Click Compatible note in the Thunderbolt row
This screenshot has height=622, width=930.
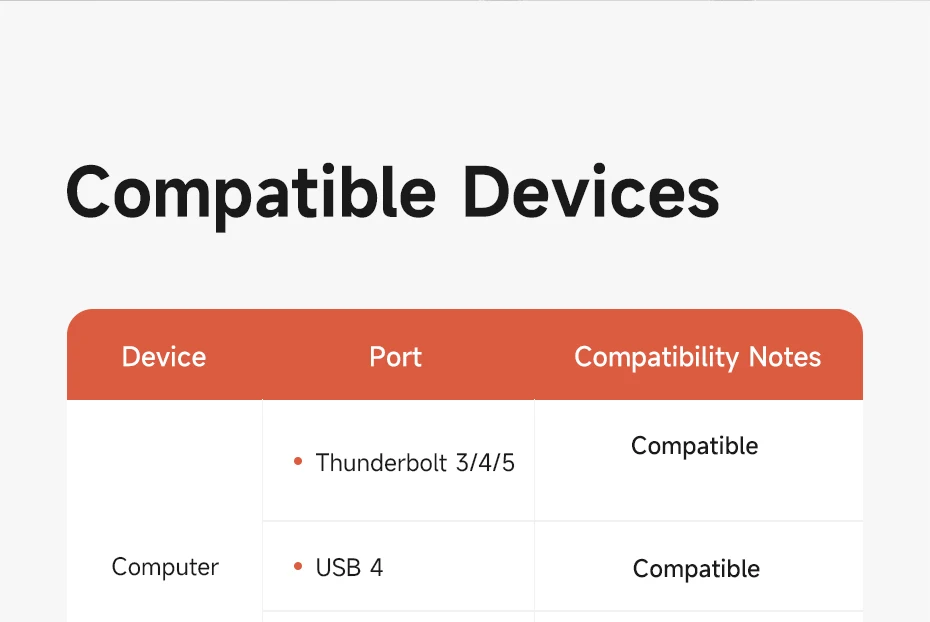click(695, 446)
